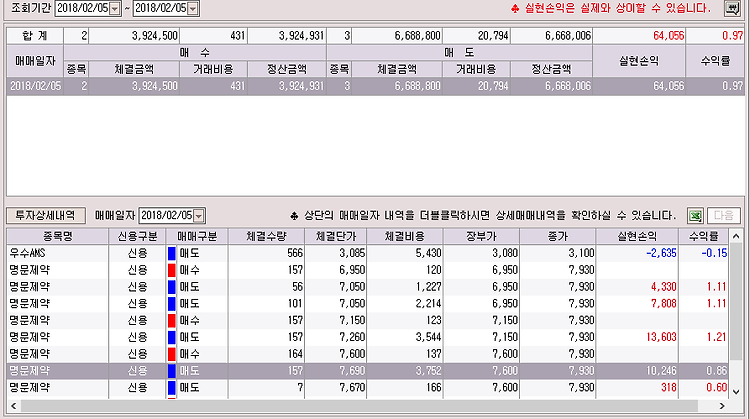The image size is (750, 419).
Task: Click the 수익률 header in summary table
Action: click(x=715, y=61)
